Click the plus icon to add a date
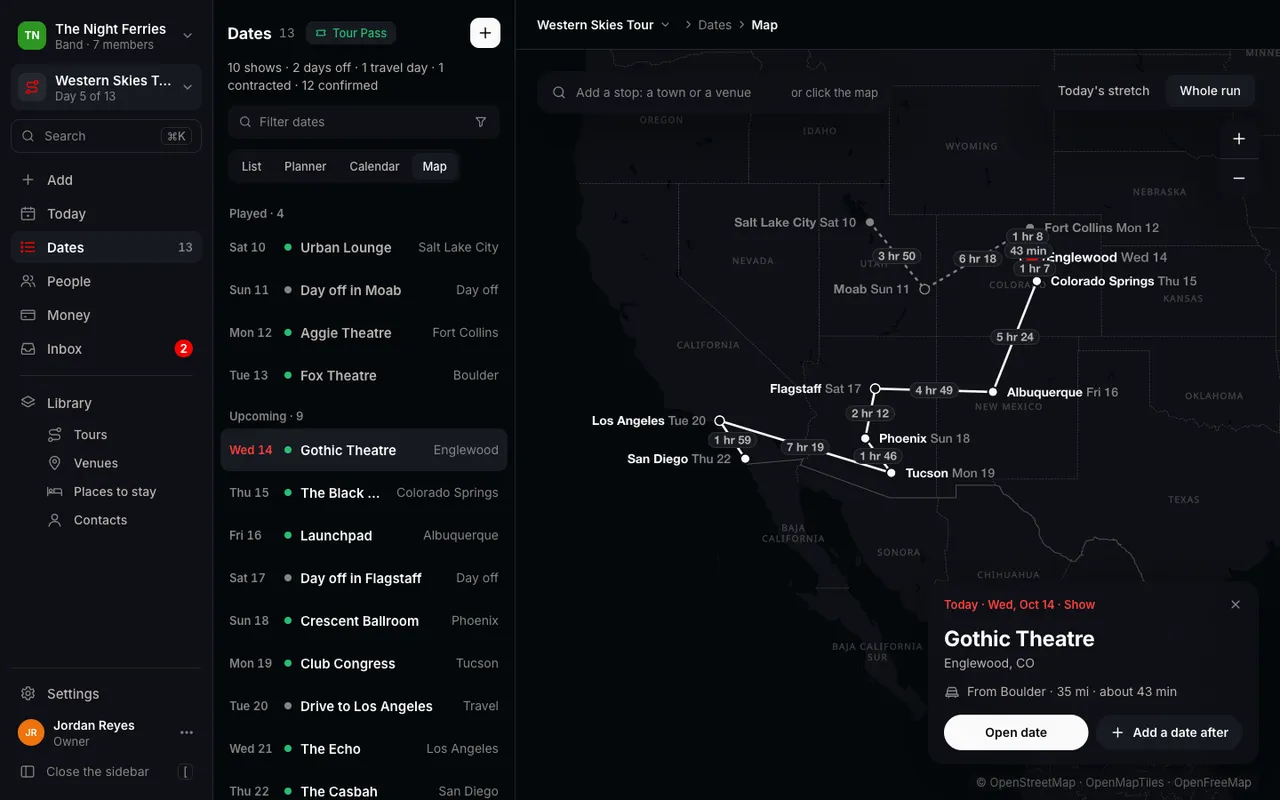1280x800 pixels. click(485, 33)
